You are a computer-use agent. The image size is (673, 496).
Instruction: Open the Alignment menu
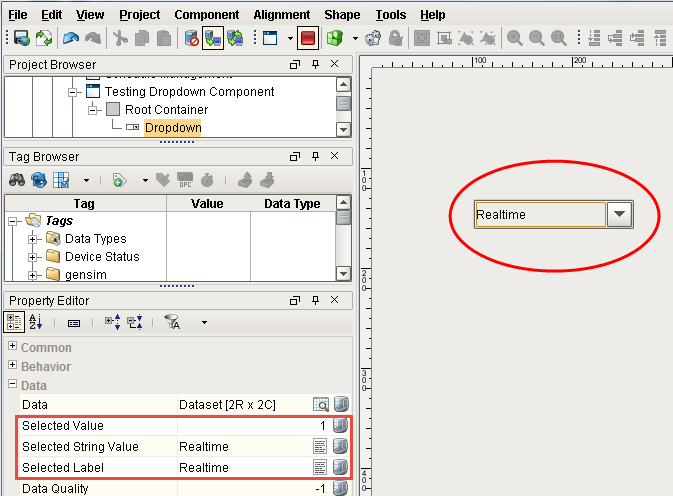[282, 15]
